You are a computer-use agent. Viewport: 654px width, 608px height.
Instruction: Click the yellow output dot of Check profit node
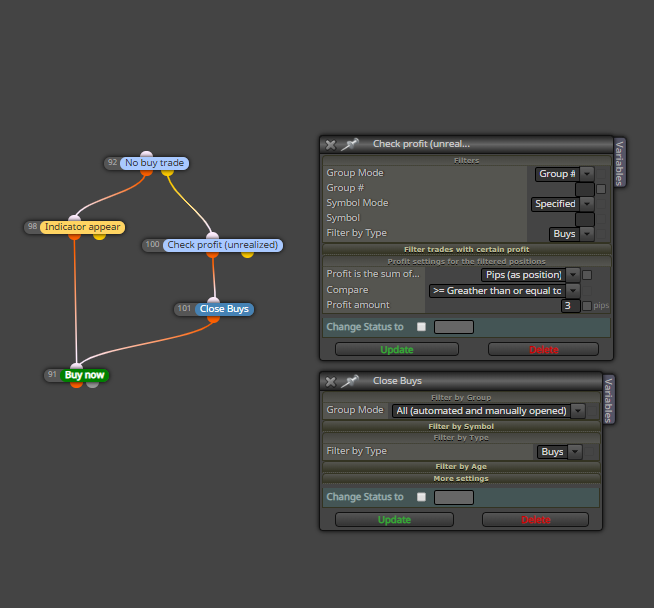coord(247,254)
